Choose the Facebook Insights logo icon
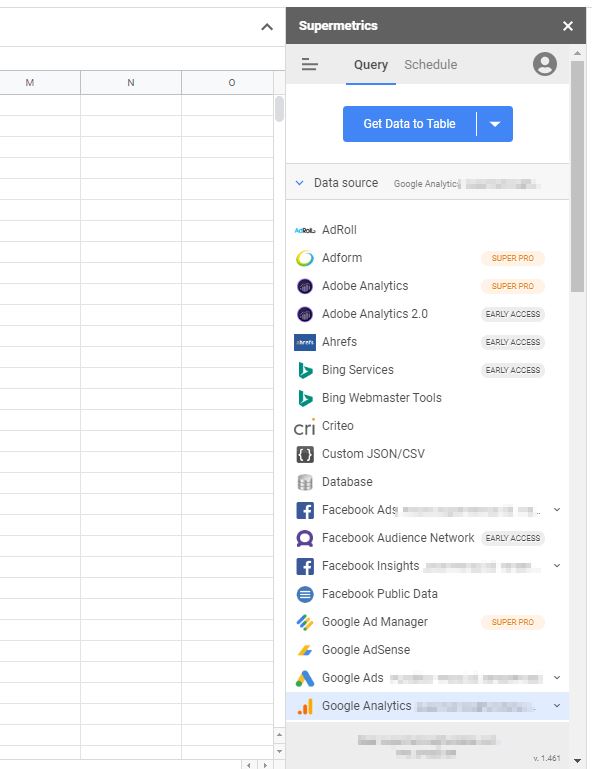The height and width of the screenshot is (769, 592). (x=305, y=566)
